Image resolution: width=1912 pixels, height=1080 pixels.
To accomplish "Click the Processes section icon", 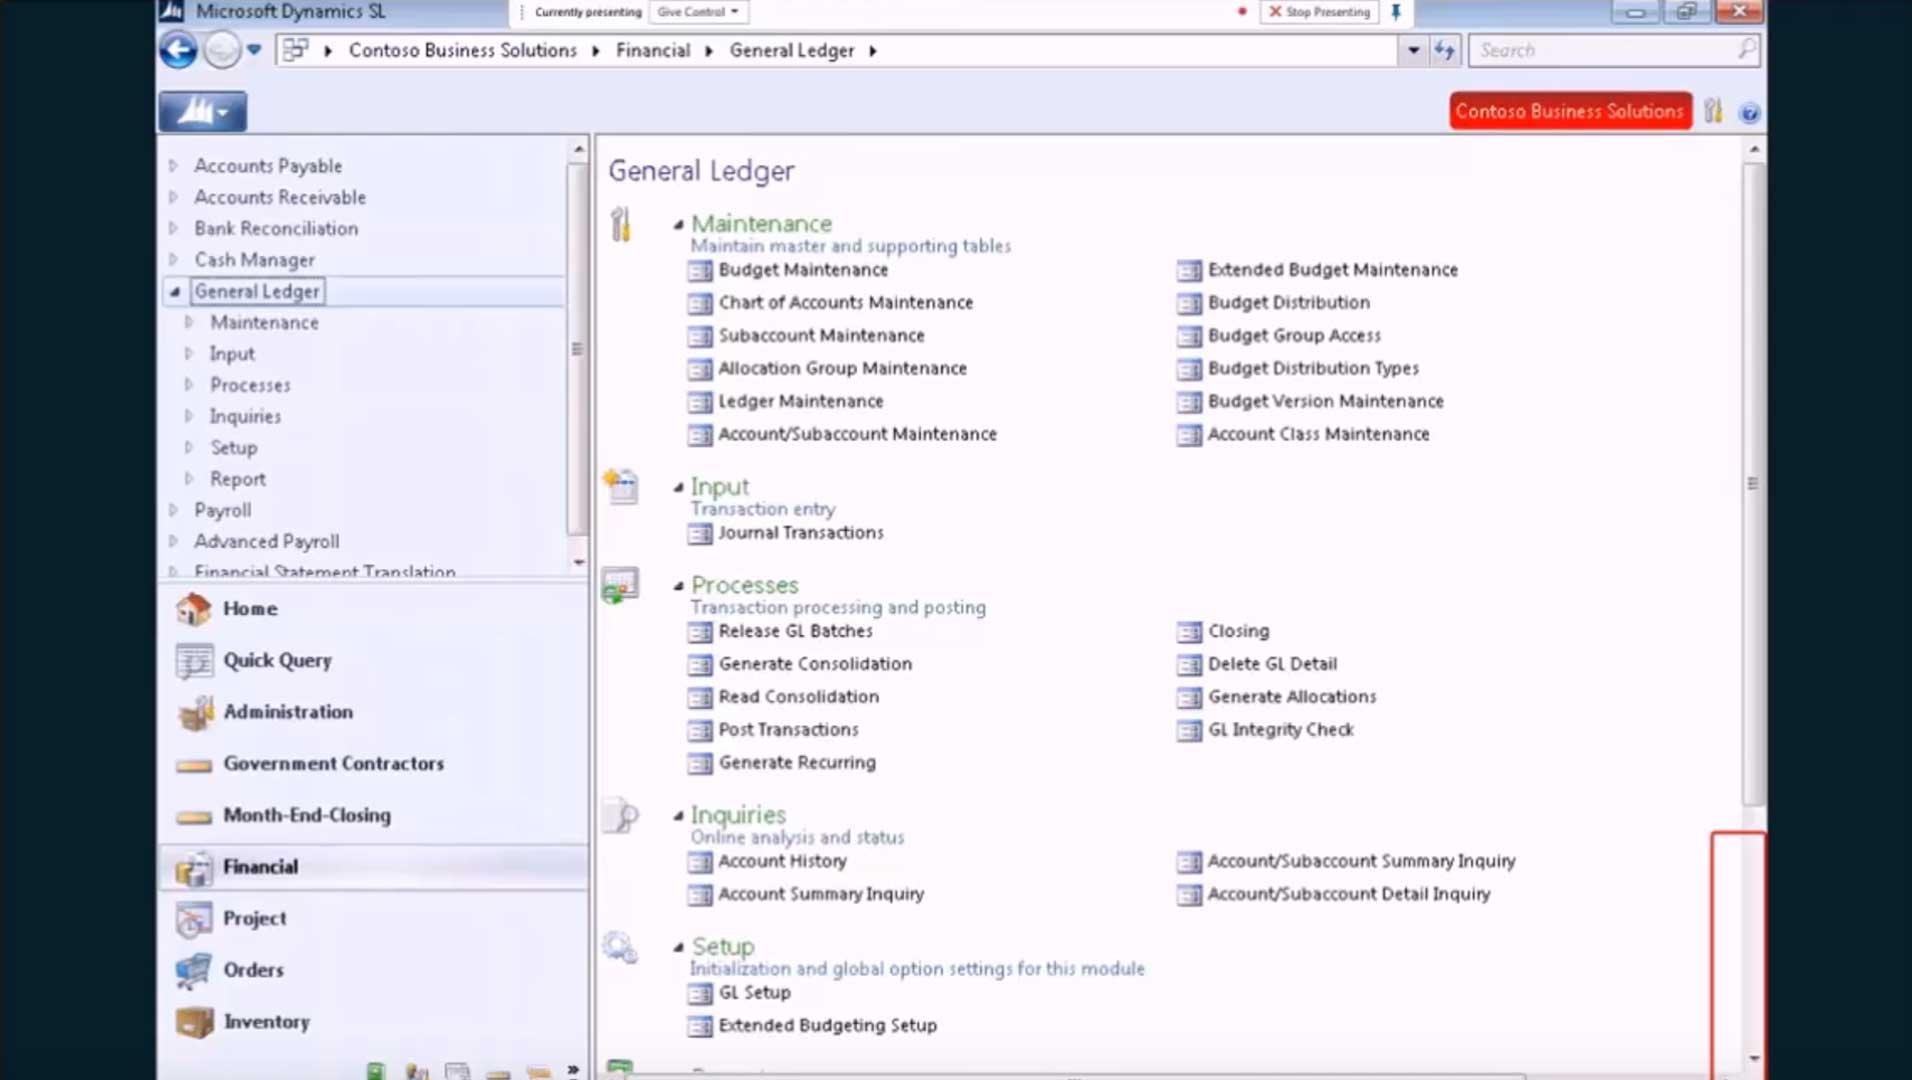I will point(620,586).
